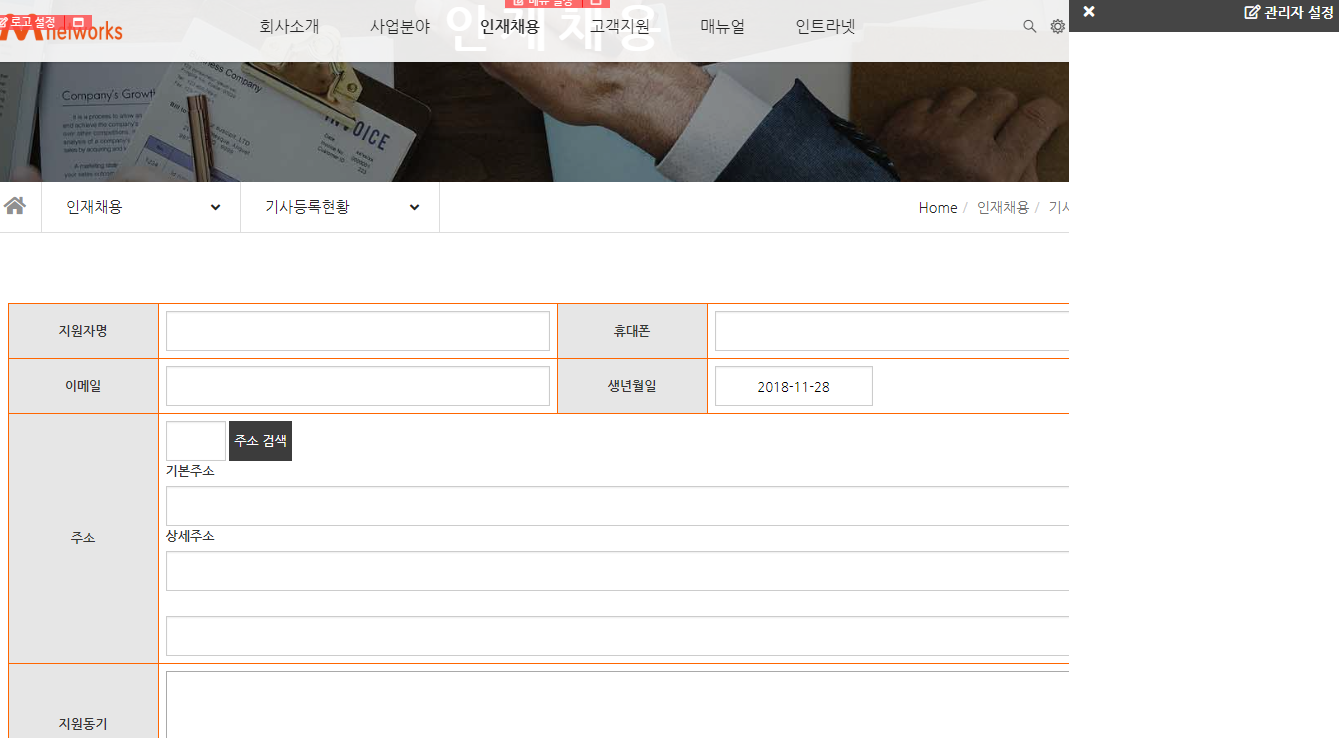Open the 인재채용 top menu
The image size is (1339, 738).
click(x=510, y=27)
